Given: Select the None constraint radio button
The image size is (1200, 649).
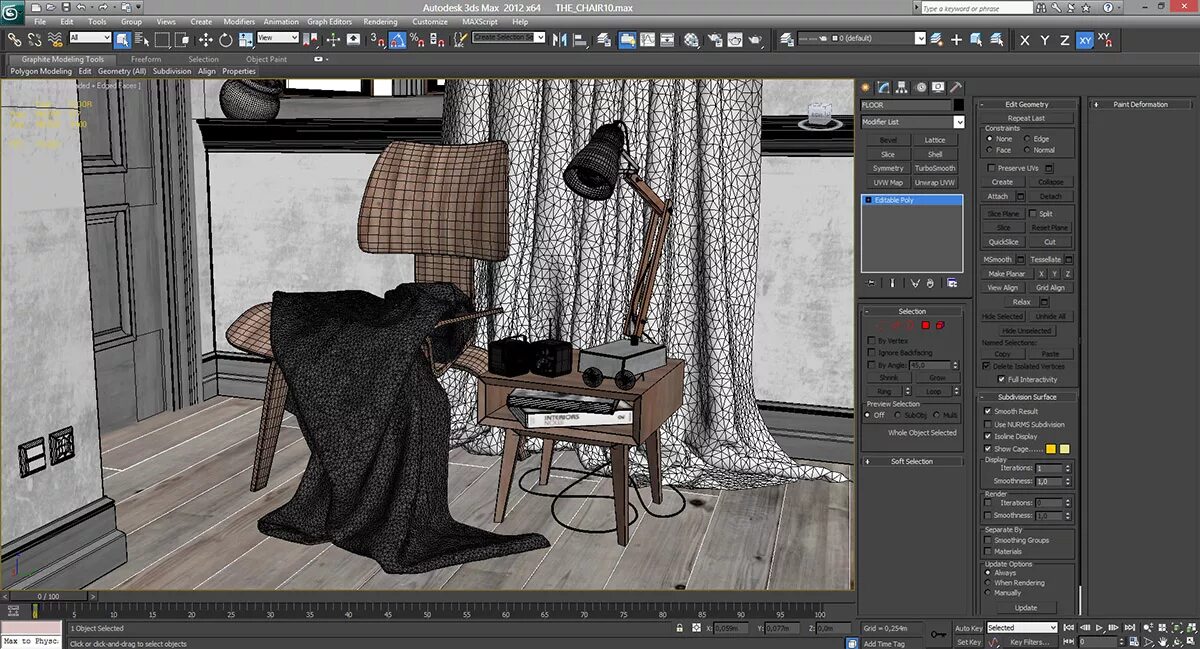Looking at the screenshot, I should pyautogui.click(x=990, y=138).
